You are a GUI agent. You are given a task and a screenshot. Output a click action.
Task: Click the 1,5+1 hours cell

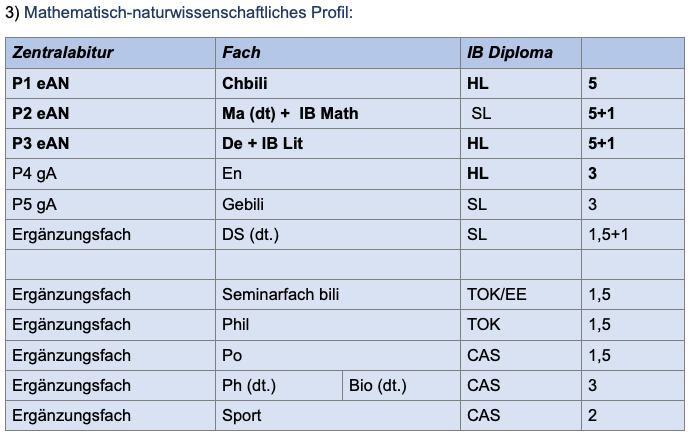pos(633,234)
